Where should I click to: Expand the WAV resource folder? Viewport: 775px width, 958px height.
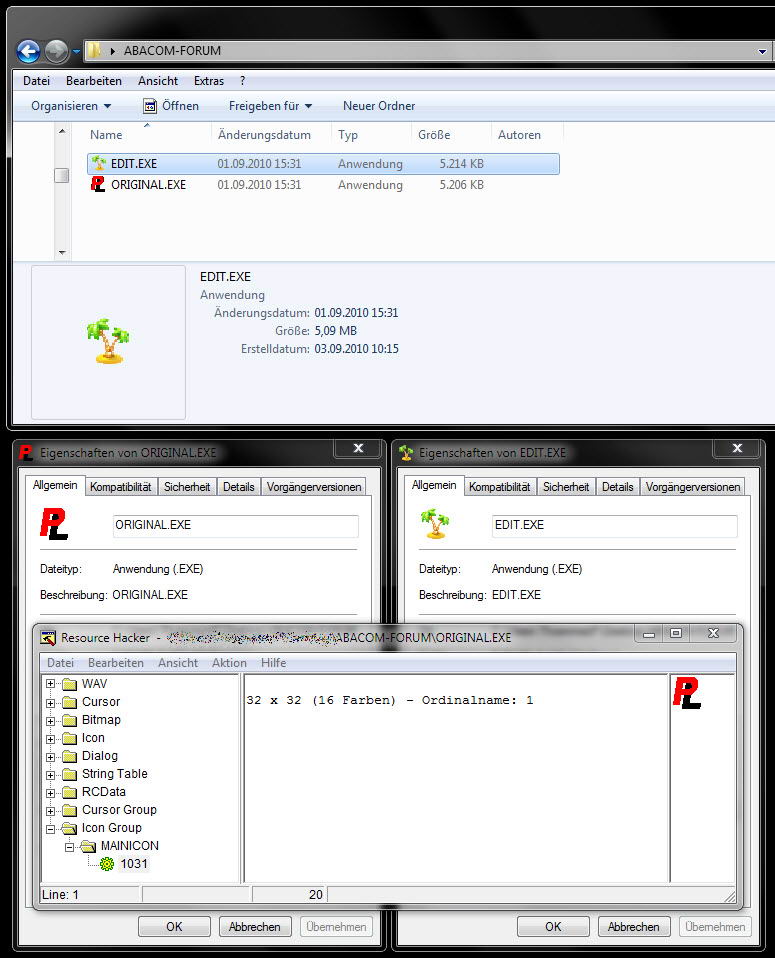tap(51, 684)
